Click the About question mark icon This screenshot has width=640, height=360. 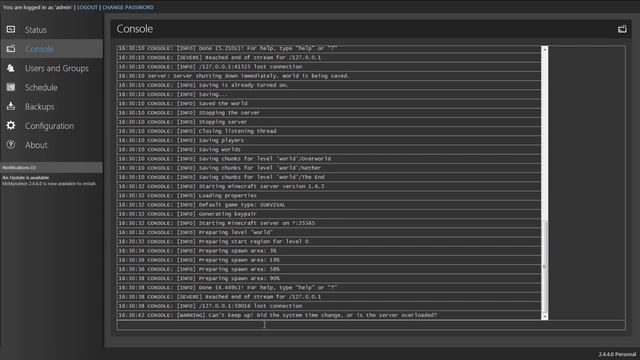click(x=11, y=144)
